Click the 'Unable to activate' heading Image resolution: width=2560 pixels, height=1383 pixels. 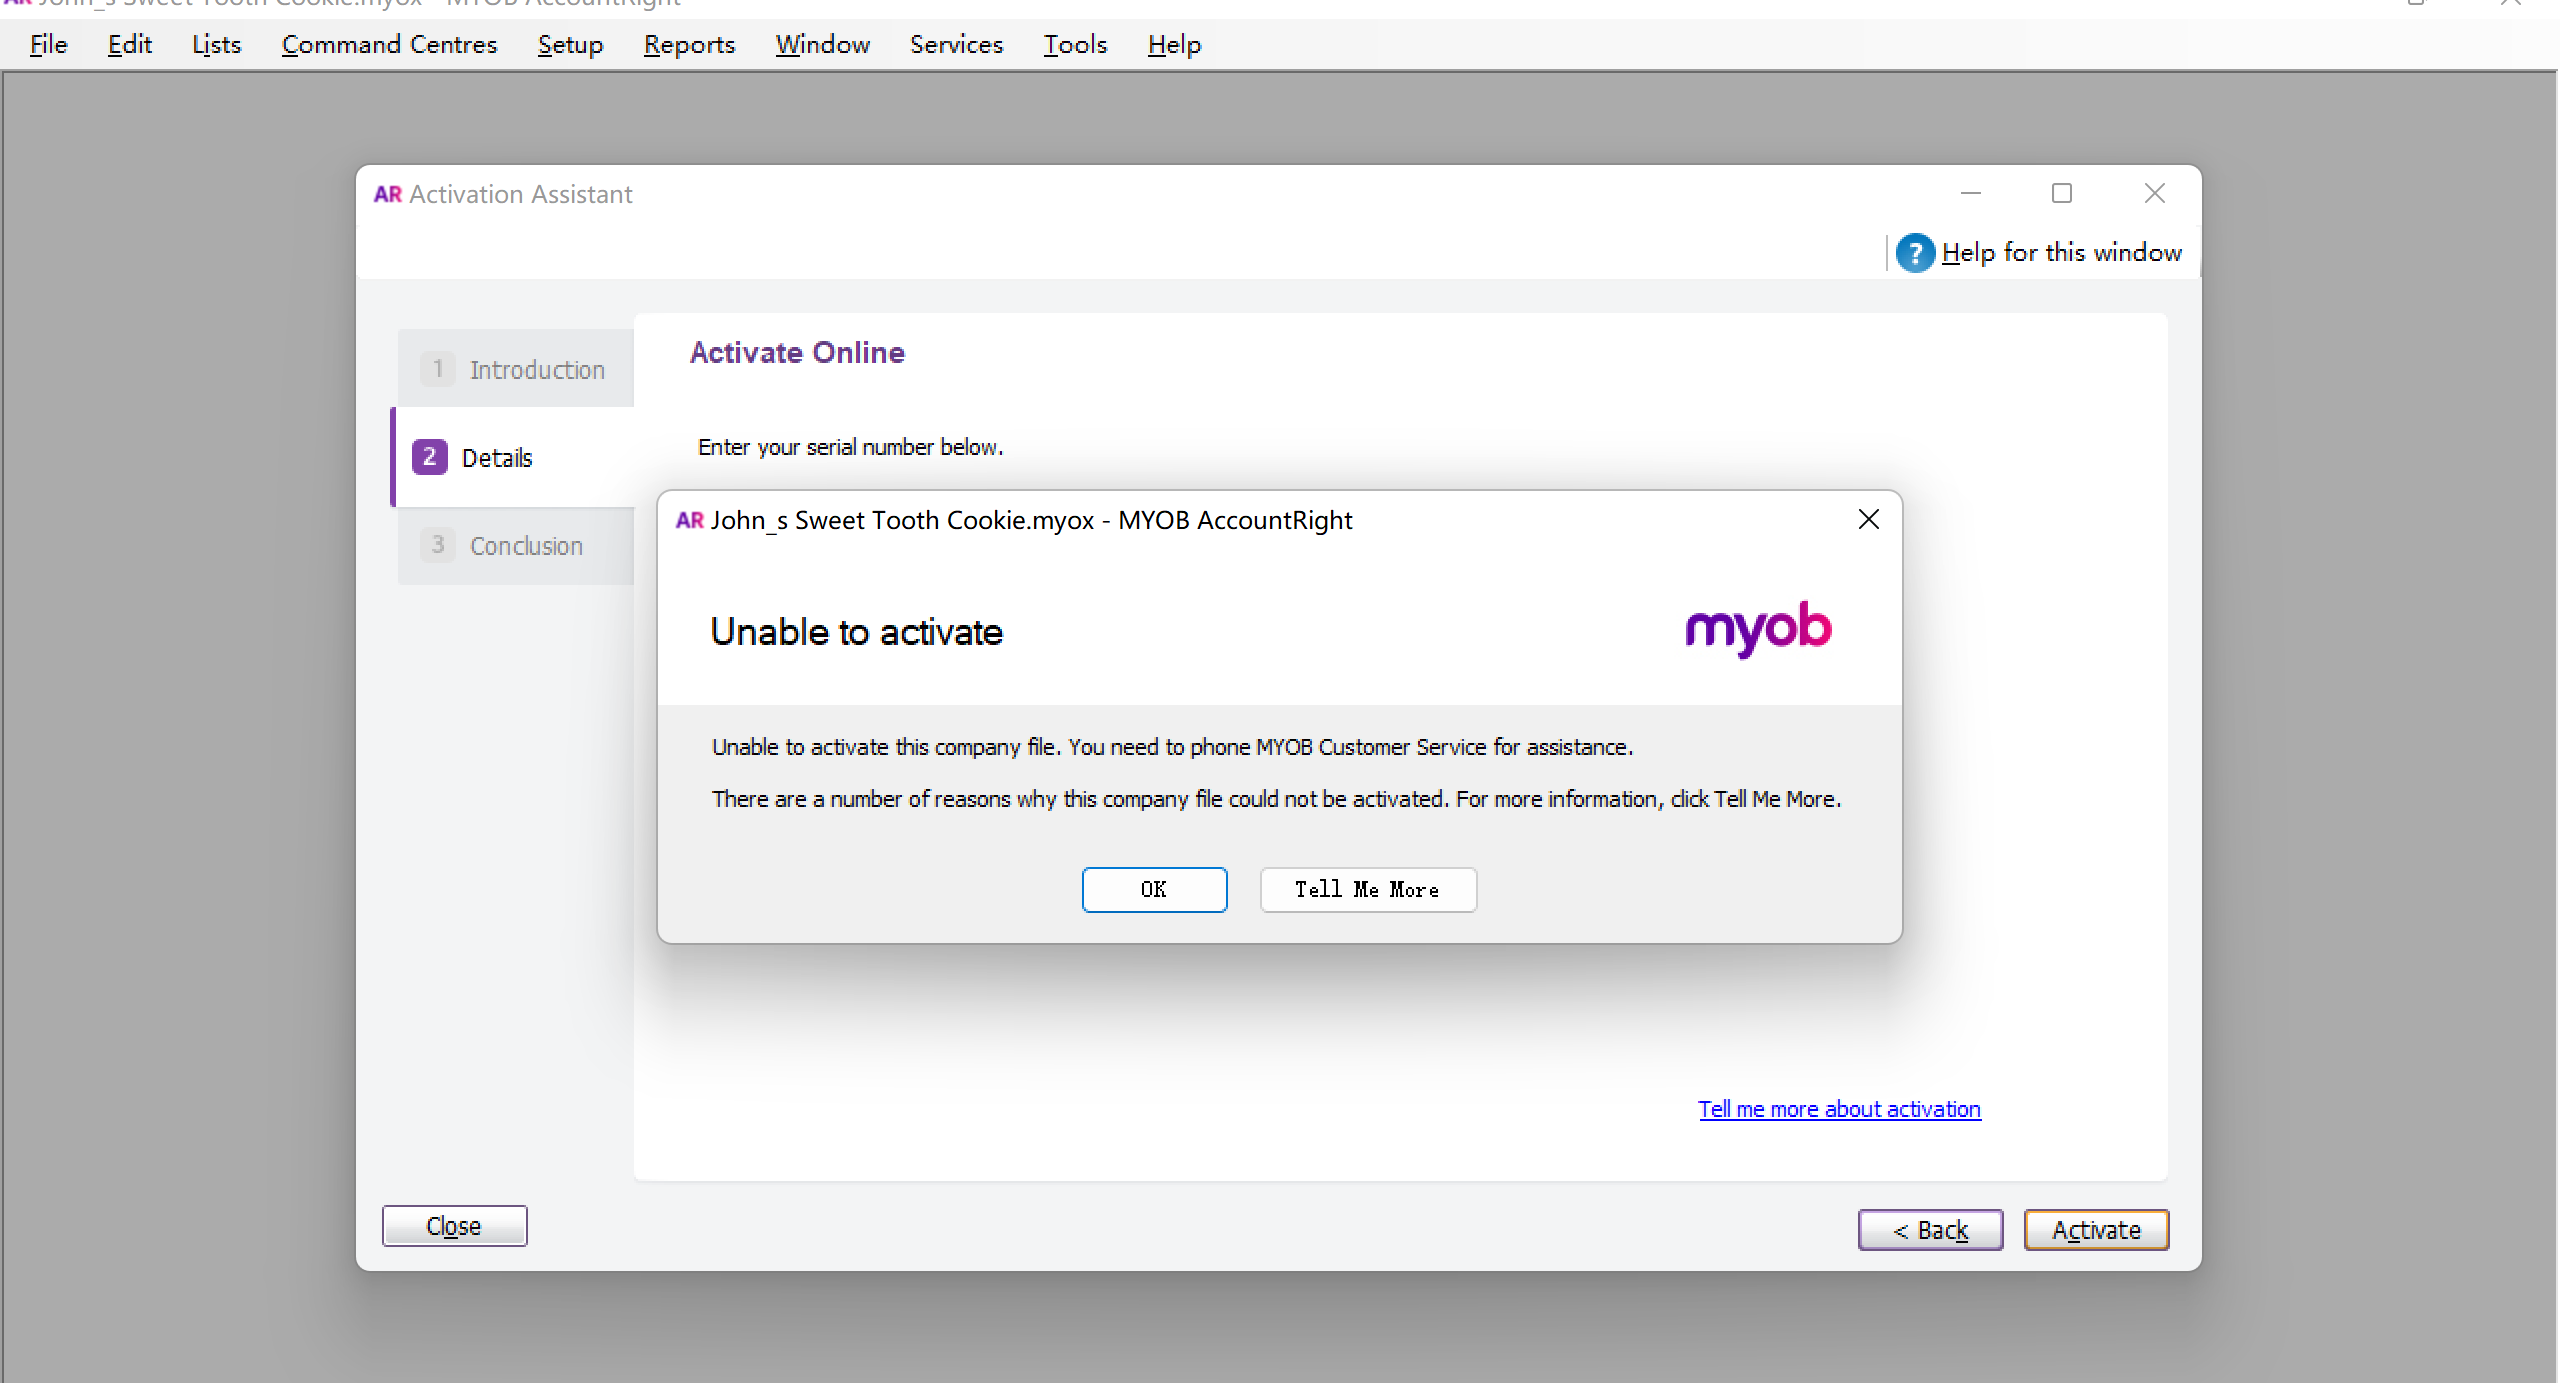856,632
